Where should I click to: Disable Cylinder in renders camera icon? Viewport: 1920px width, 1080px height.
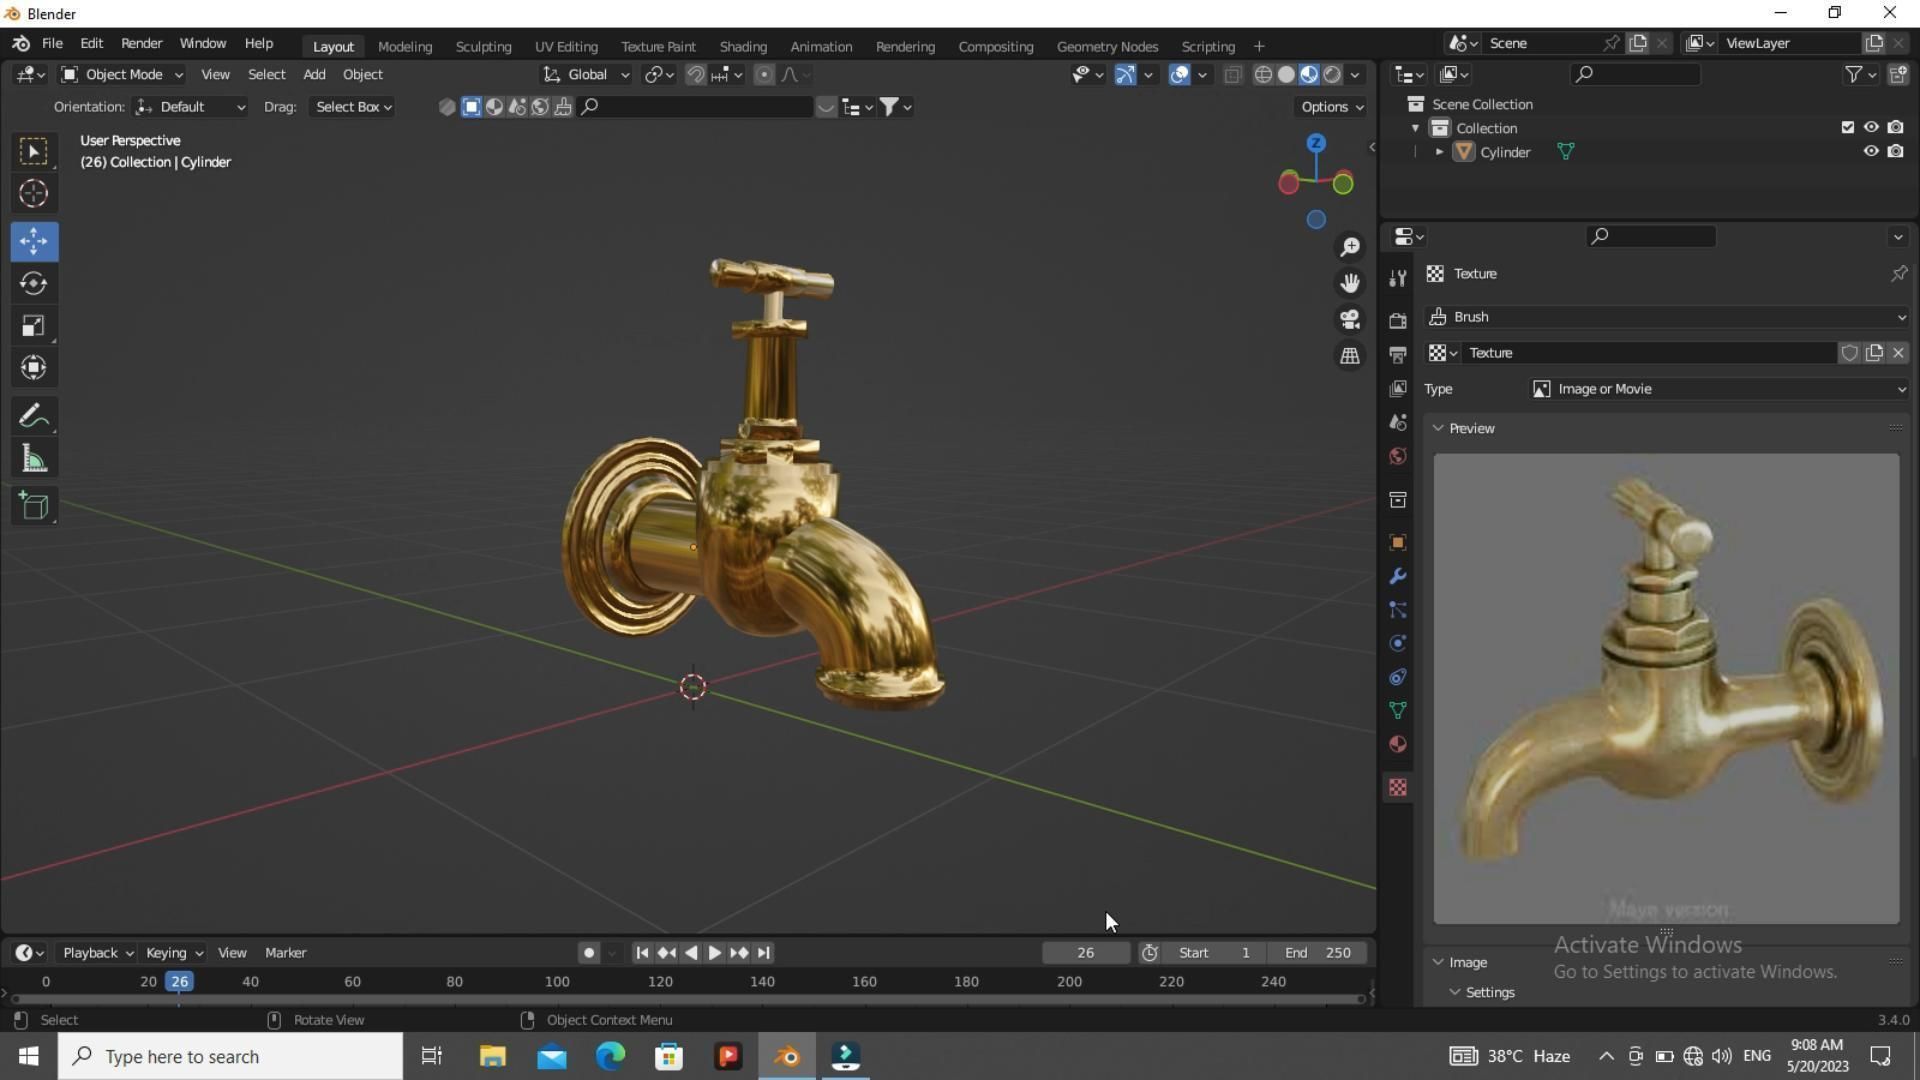point(1895,151)
